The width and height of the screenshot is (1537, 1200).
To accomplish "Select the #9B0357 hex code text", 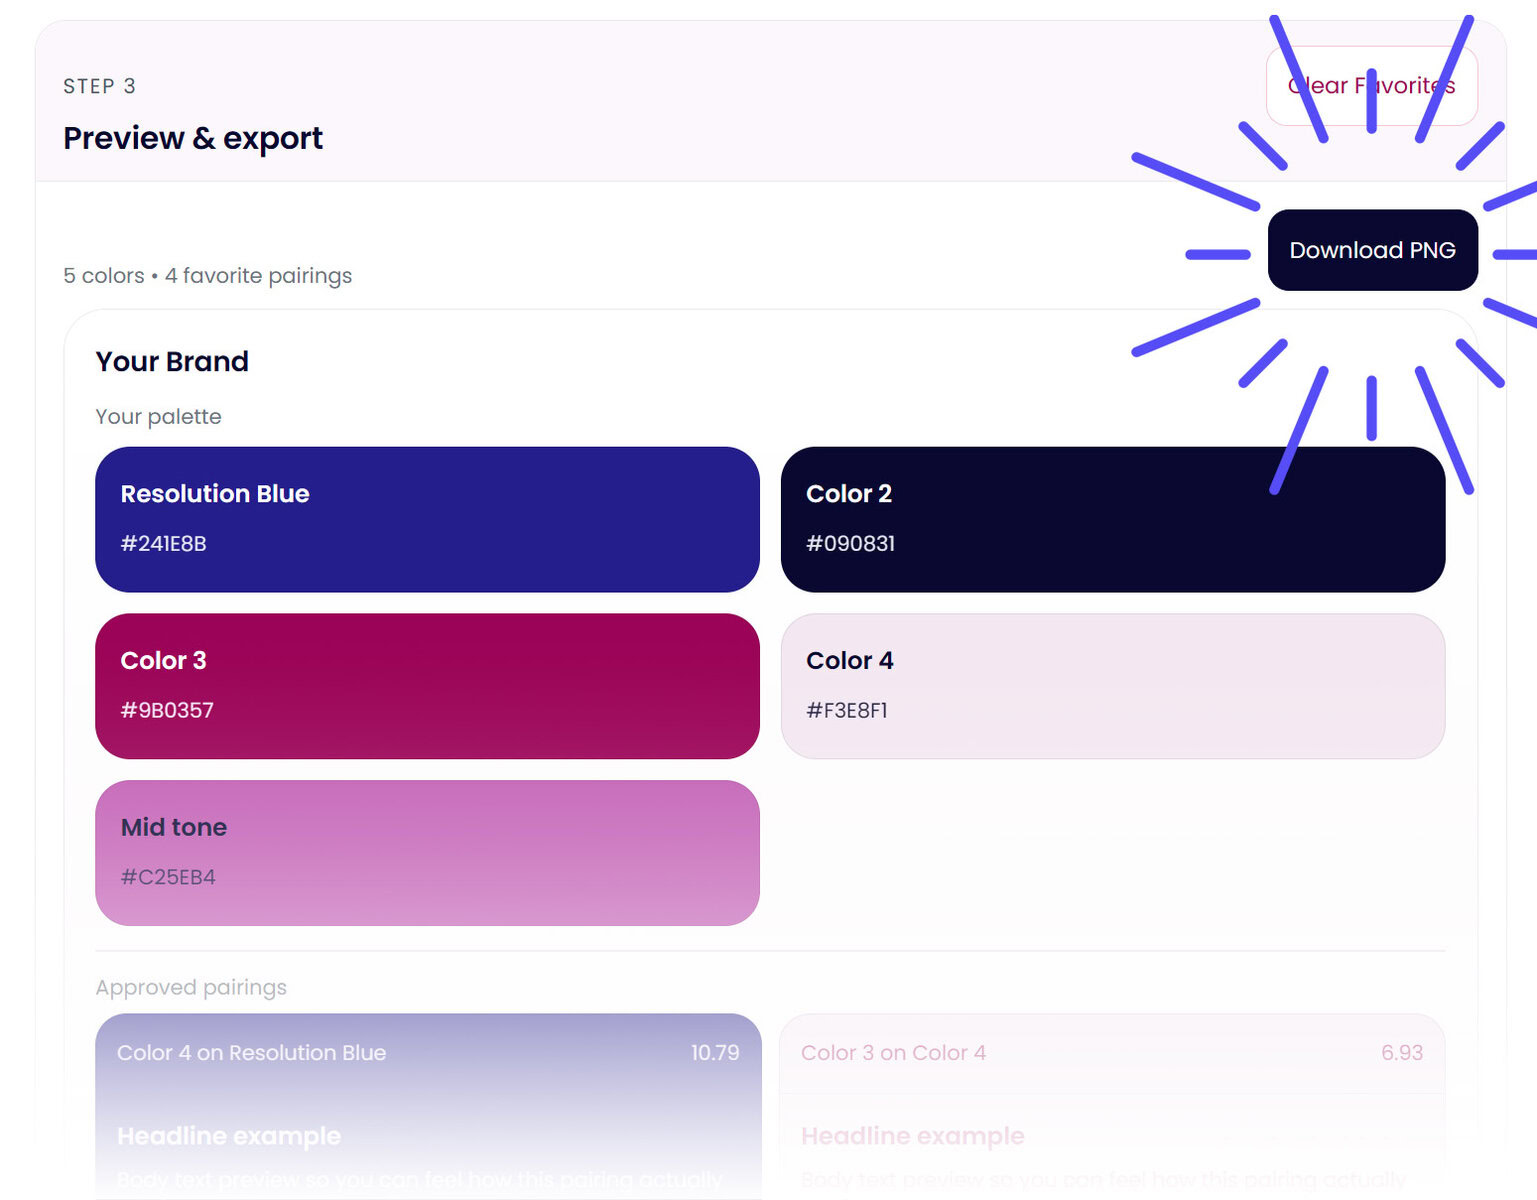I will point(167,711).
